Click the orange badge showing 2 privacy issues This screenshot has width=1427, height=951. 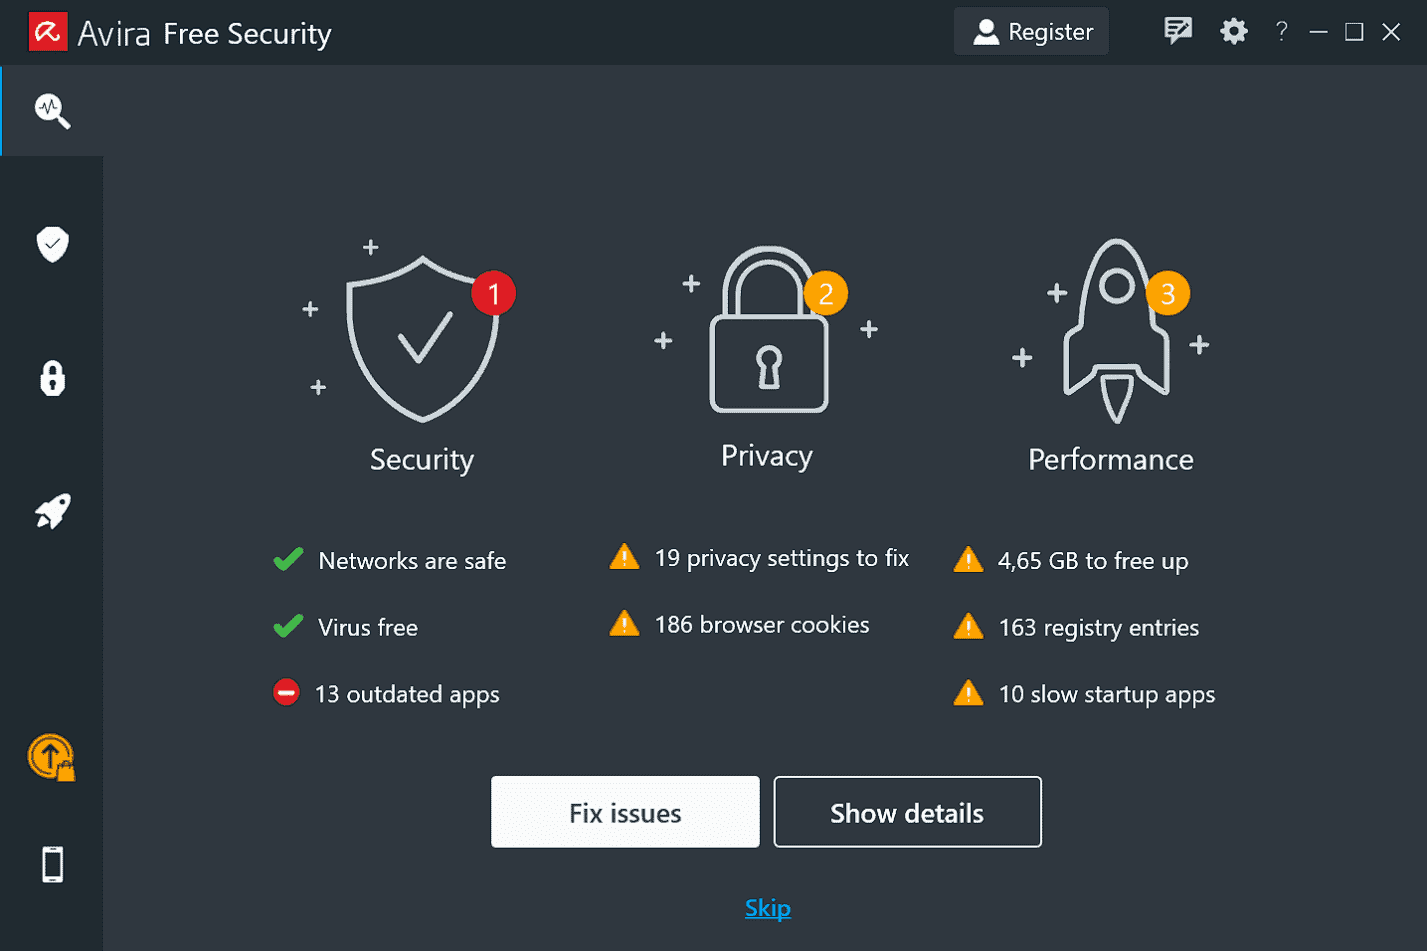[x=826, y=292]
